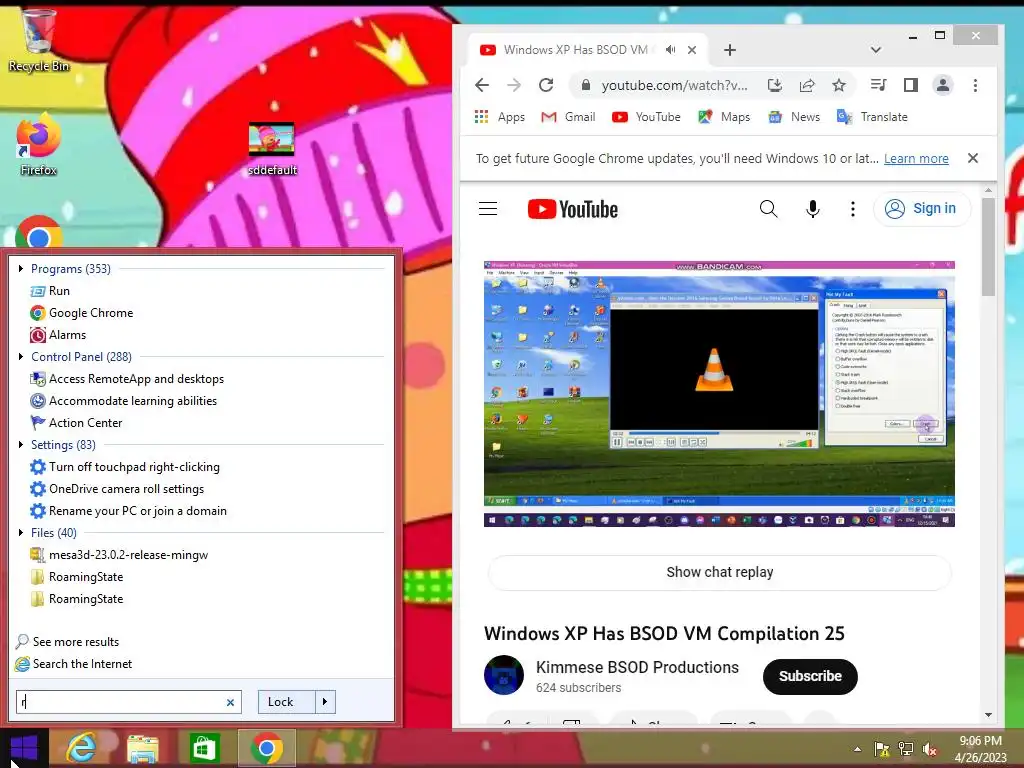Click Search the Internet
The height and width of the screenshot is (768, 1024).
pyautogui.click(x=74, y=664)
